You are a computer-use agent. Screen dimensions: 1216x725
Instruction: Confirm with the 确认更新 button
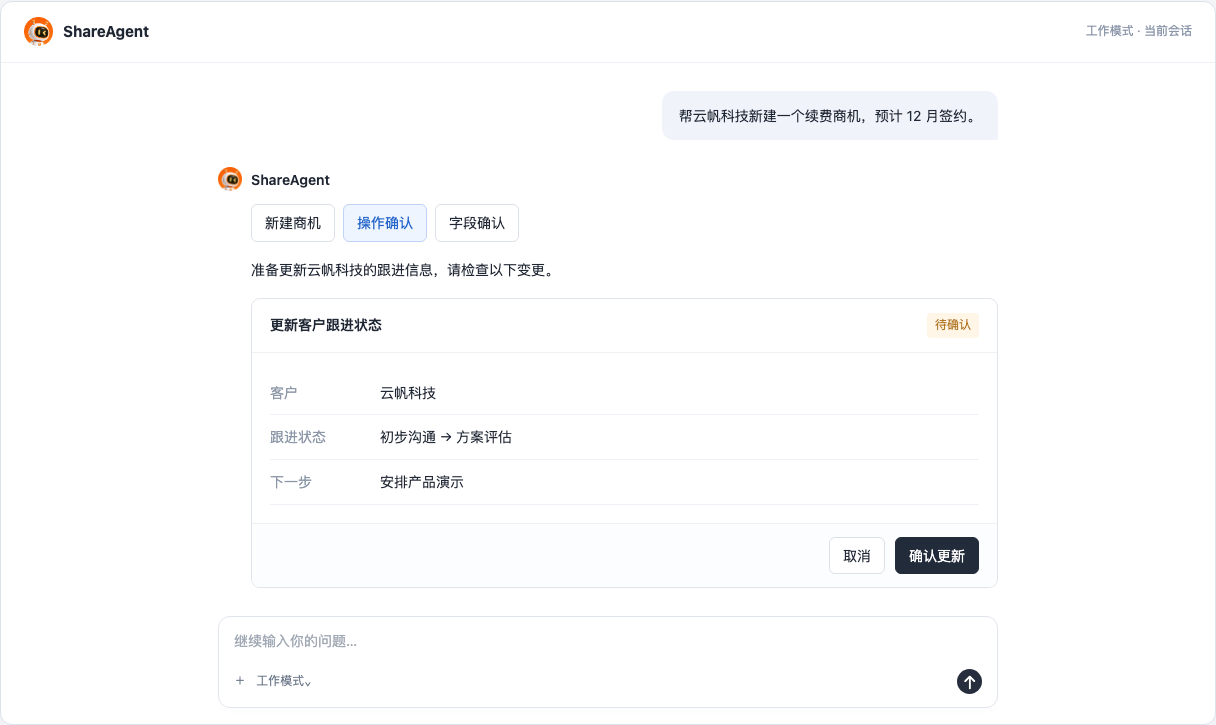(x=937, y=556)
